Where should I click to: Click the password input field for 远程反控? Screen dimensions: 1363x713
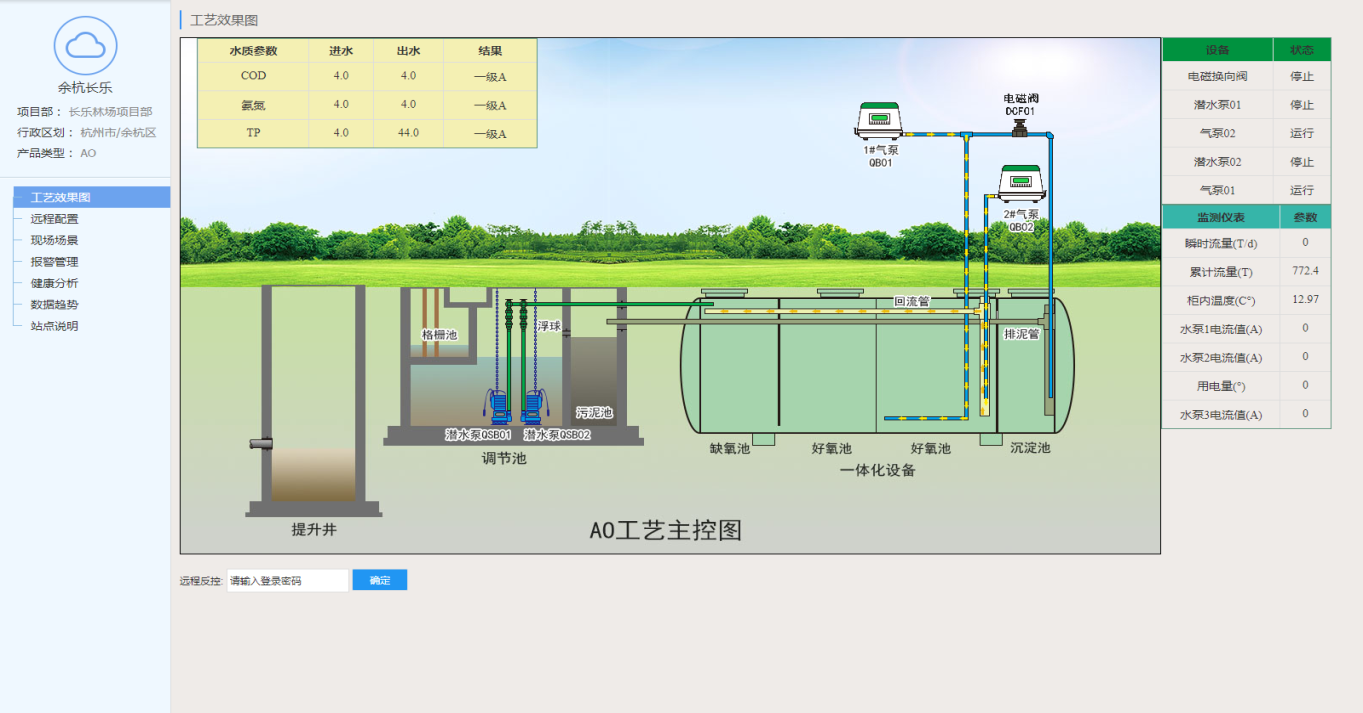(287, 581)
